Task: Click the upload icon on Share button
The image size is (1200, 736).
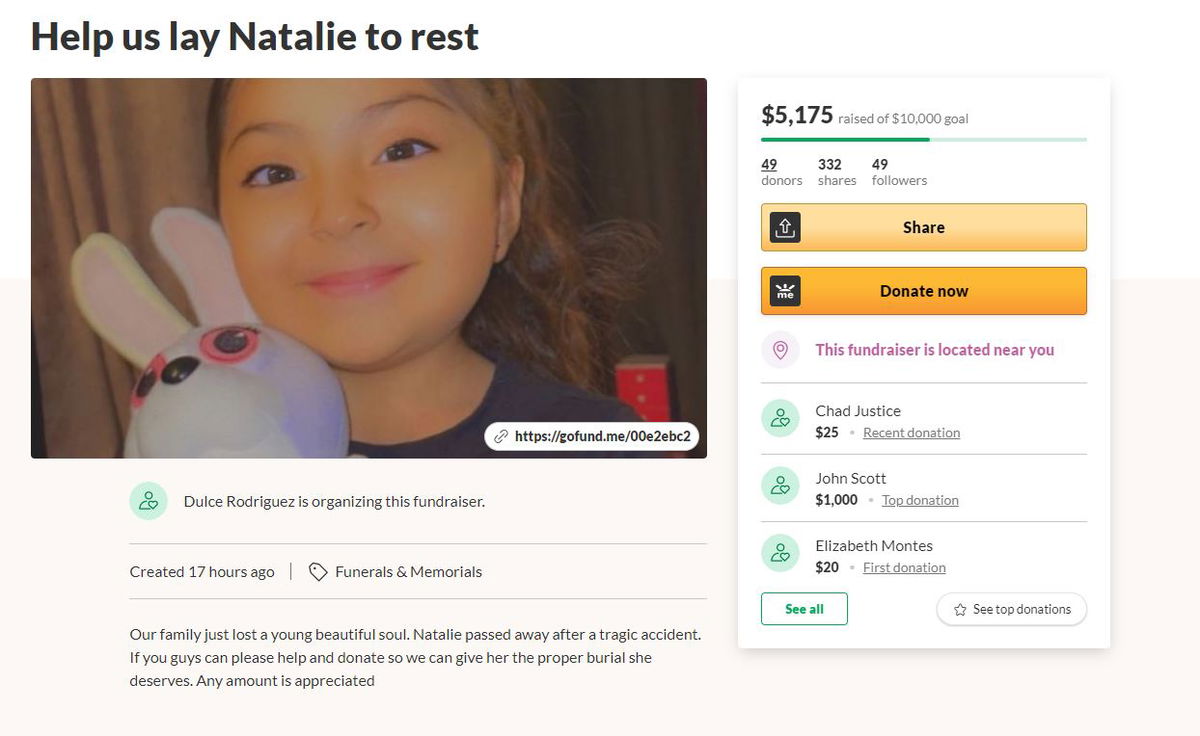Action: click(786, 228)
